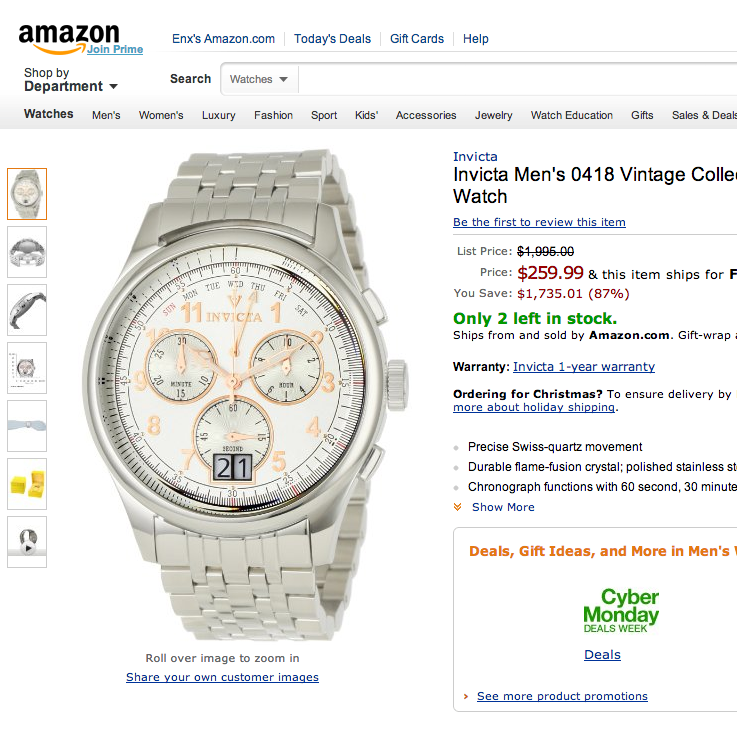Click into the search input field
Image resolution: width=737 pixels, height=731 pixels.
[x=517, y=79]
